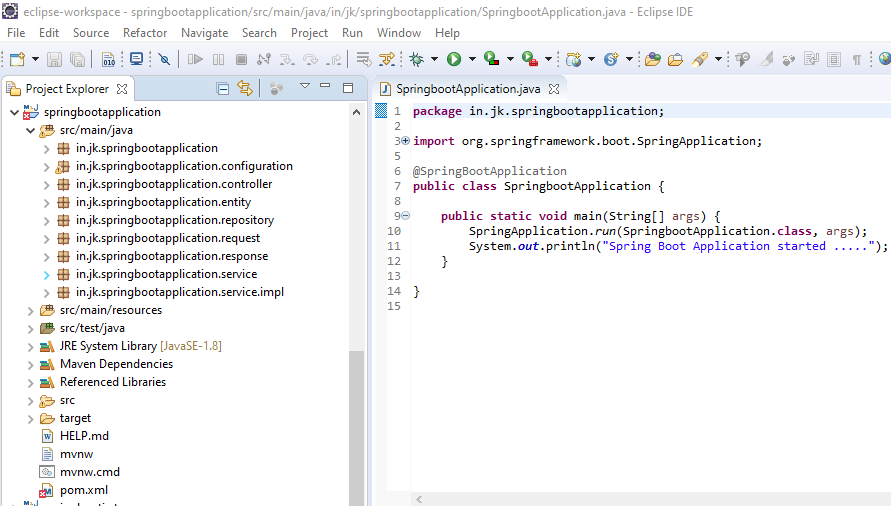Toggle Use Step Filters icon
This screenshot has width=891, height=506.
(x=387, y=59)
